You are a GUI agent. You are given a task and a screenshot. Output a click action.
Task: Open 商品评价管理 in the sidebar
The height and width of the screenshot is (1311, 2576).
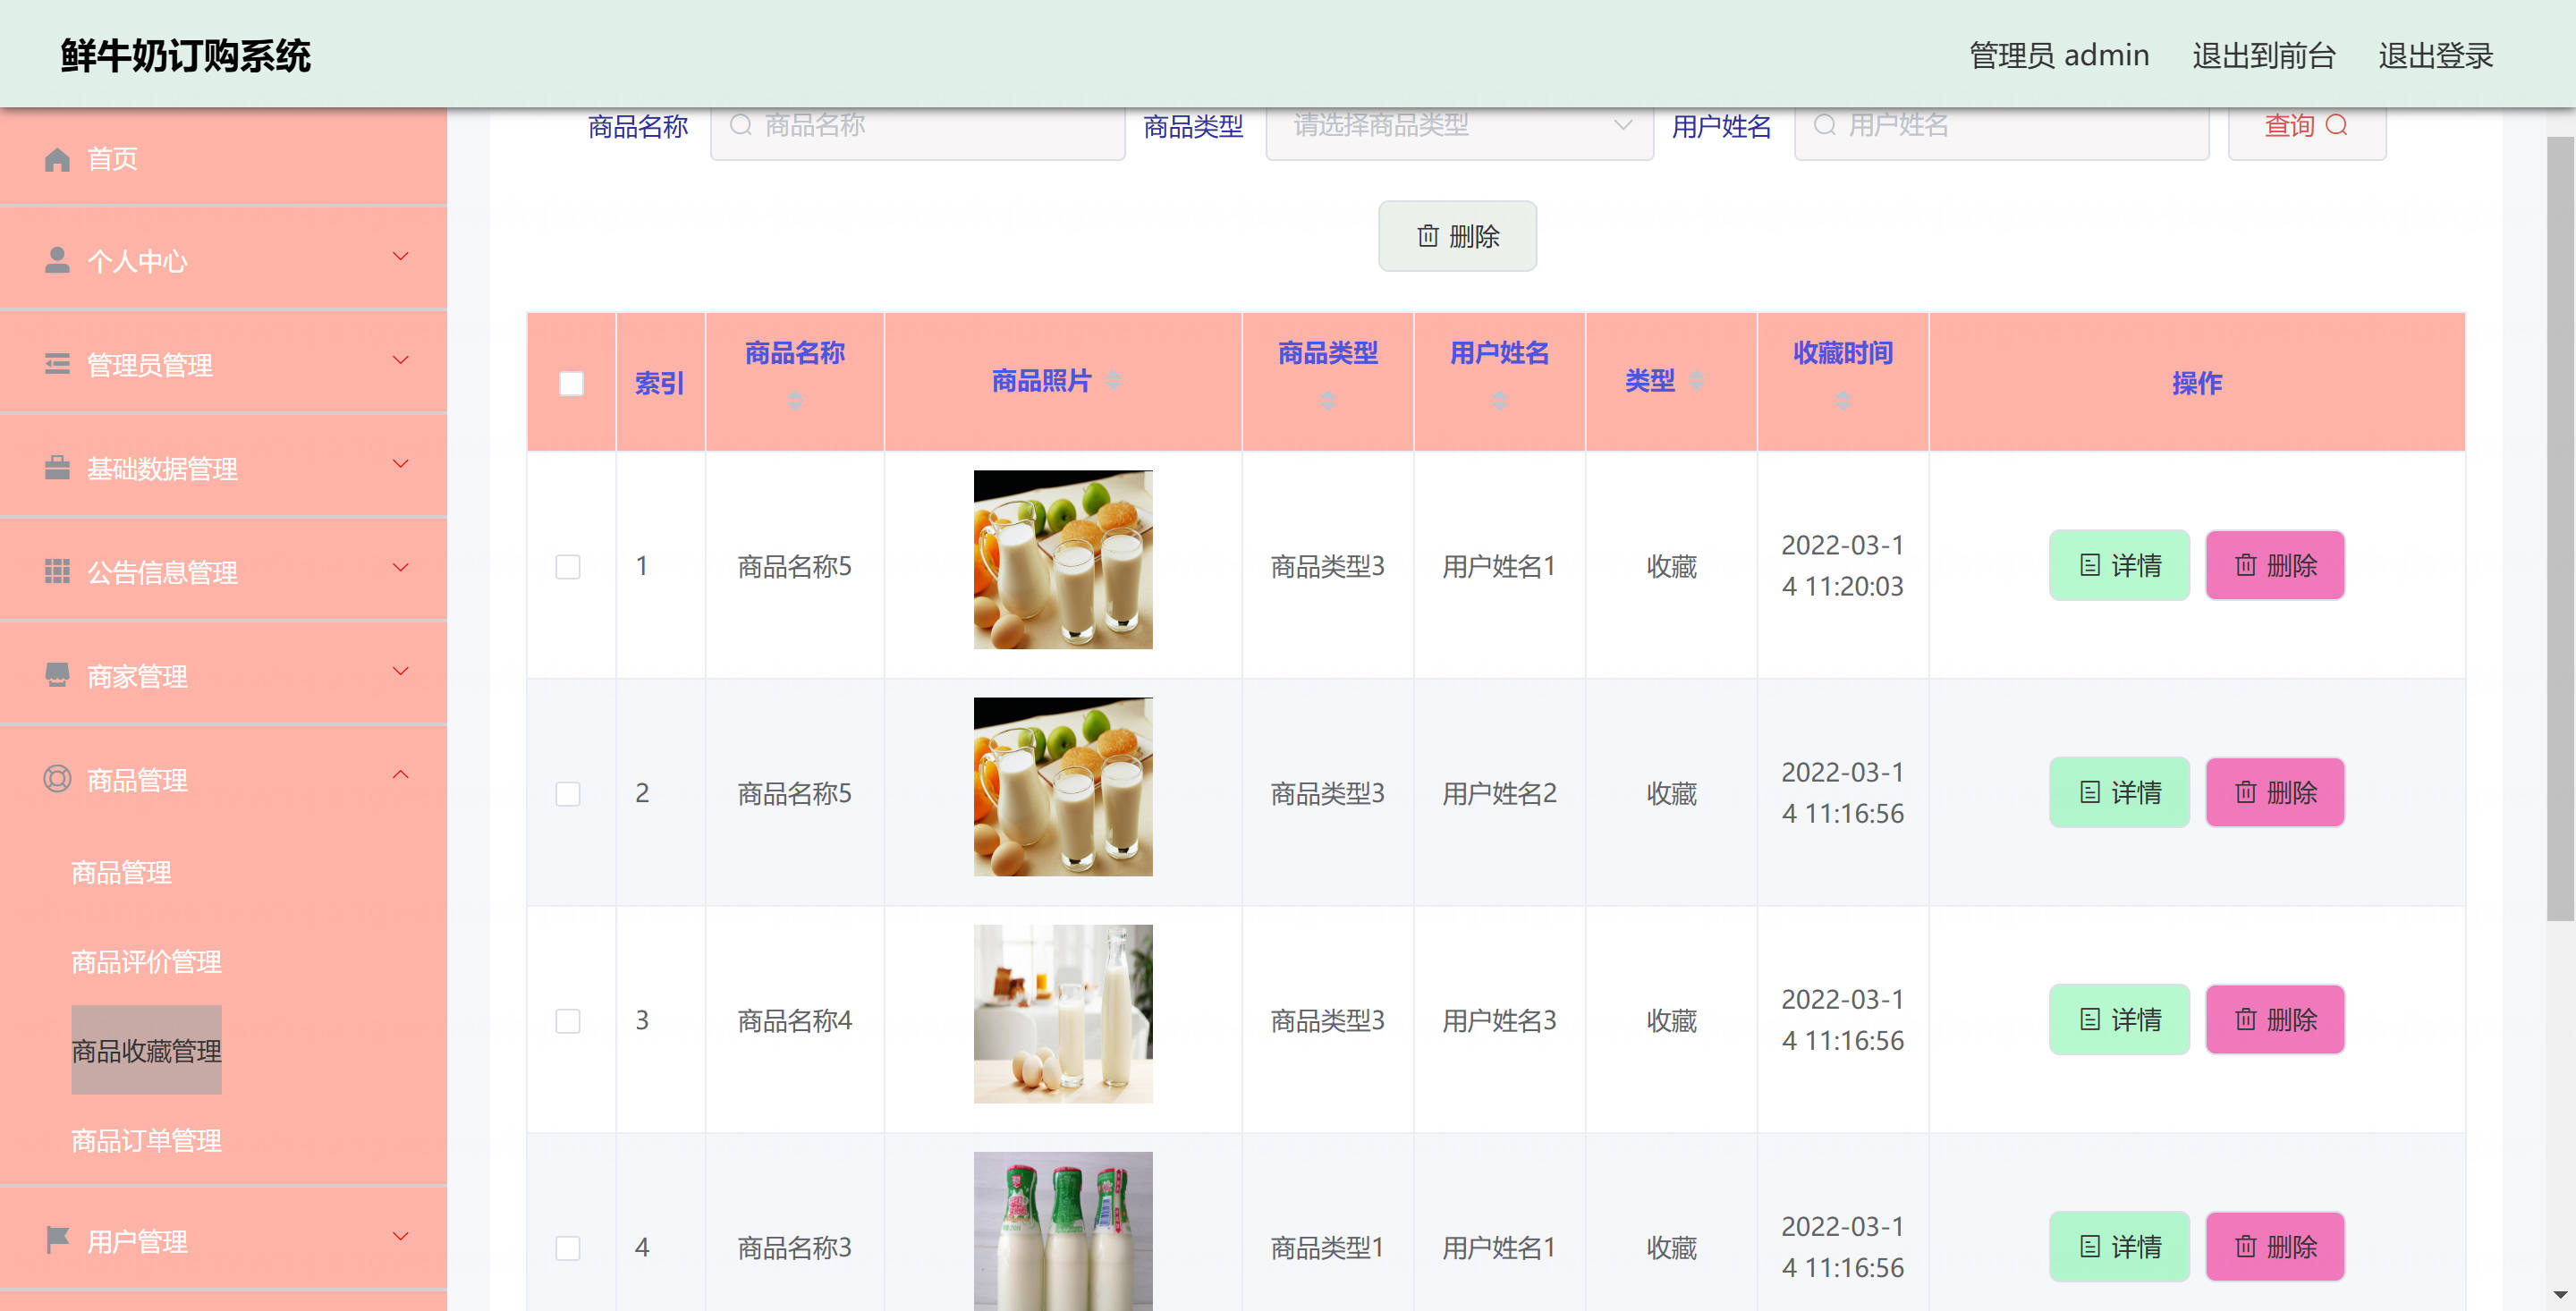(146, 962)
